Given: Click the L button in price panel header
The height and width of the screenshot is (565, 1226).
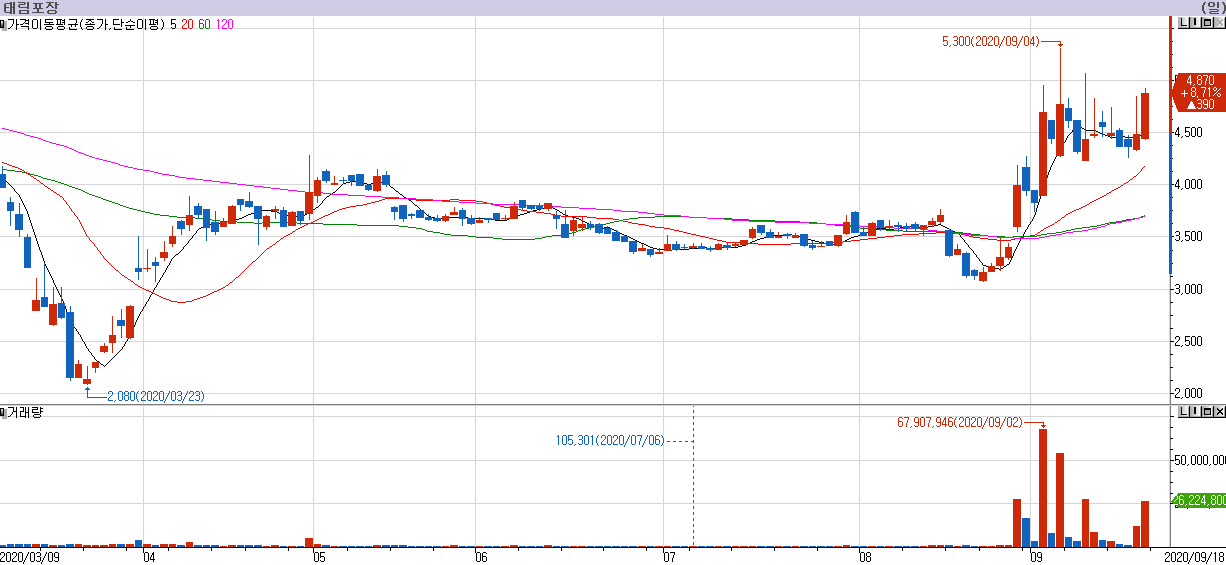Looking at the screenshot, I should click(1183, 24).
